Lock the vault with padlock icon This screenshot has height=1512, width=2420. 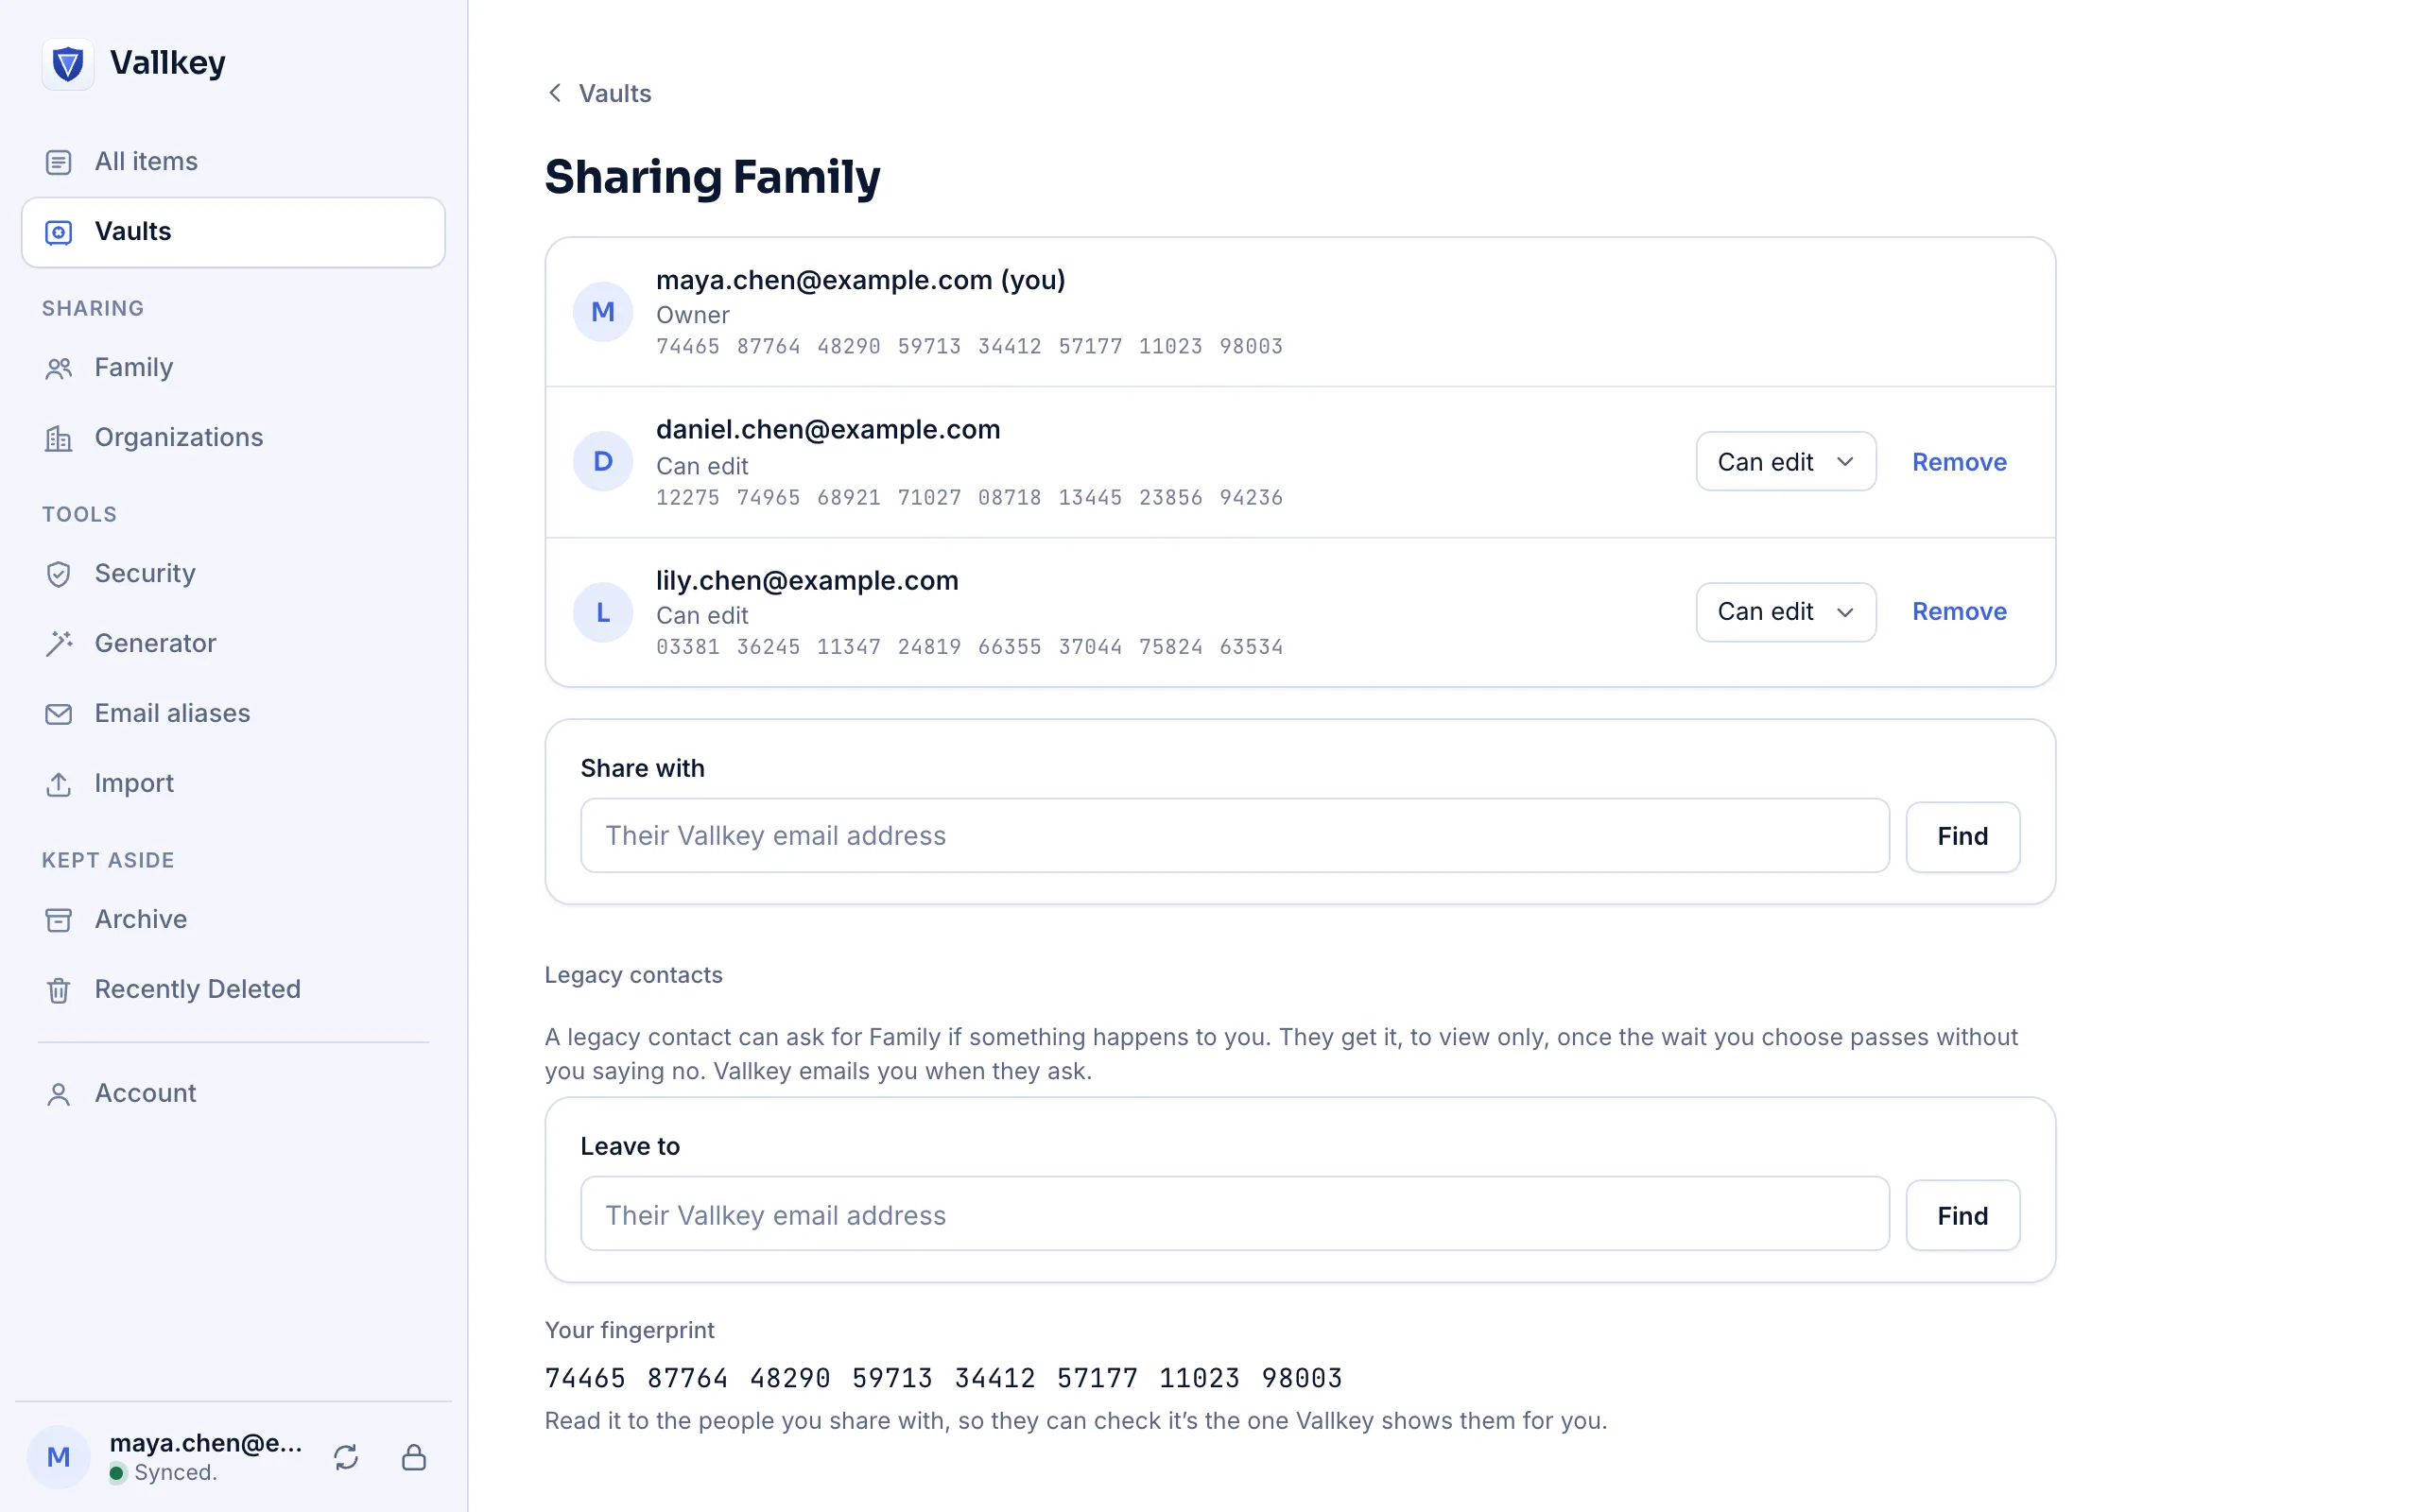click(414, 1457)
